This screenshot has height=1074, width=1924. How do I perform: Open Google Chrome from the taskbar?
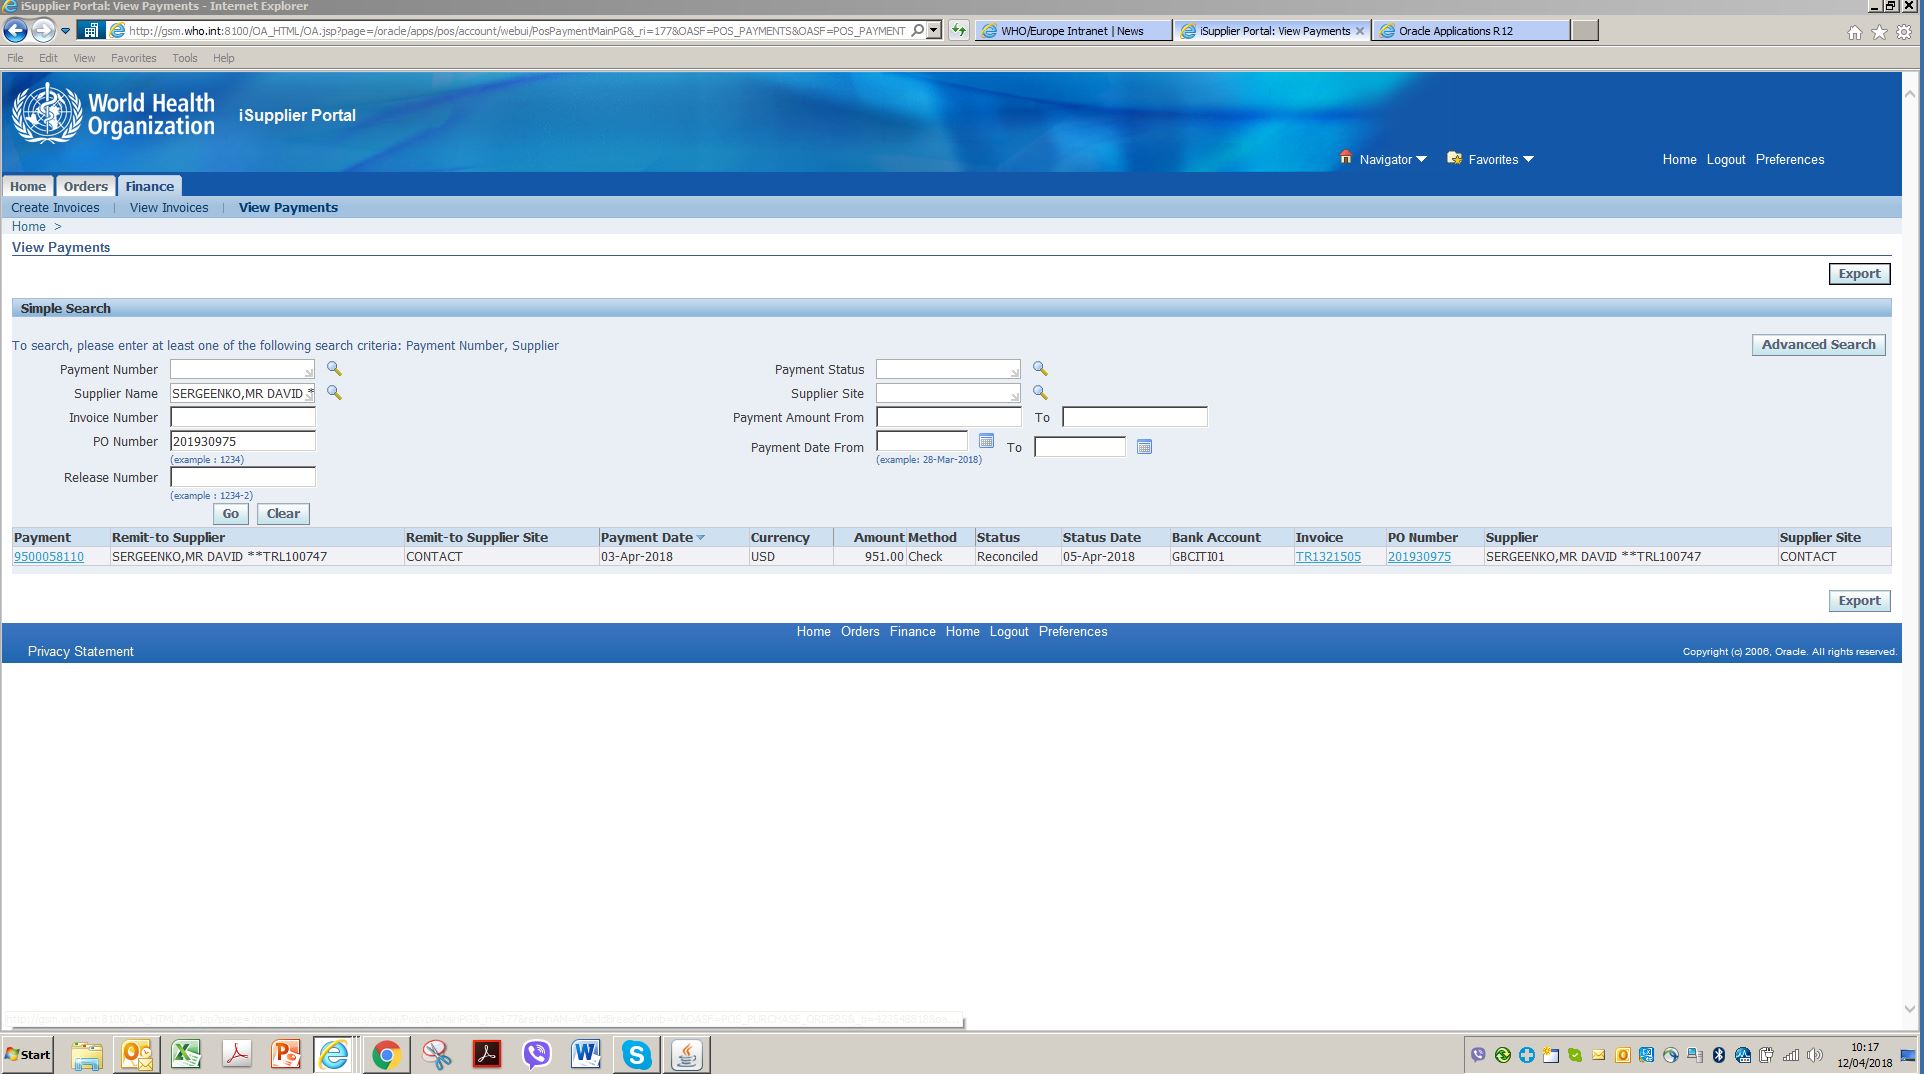tap(386, 1054)
